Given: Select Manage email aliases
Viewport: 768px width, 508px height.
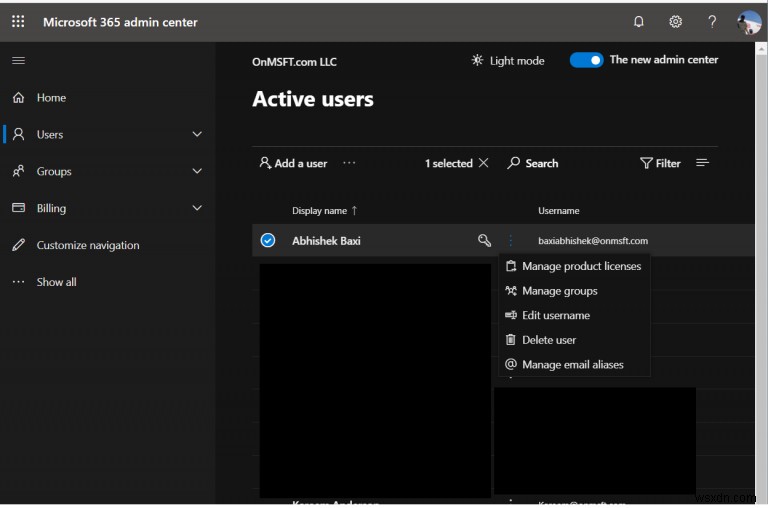Looking at the screenshot, I should pos(575,364).
